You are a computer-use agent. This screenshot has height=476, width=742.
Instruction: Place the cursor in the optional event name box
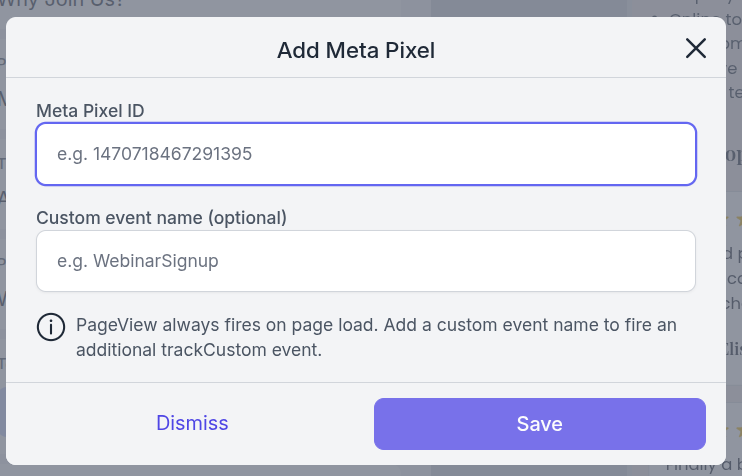366,261
